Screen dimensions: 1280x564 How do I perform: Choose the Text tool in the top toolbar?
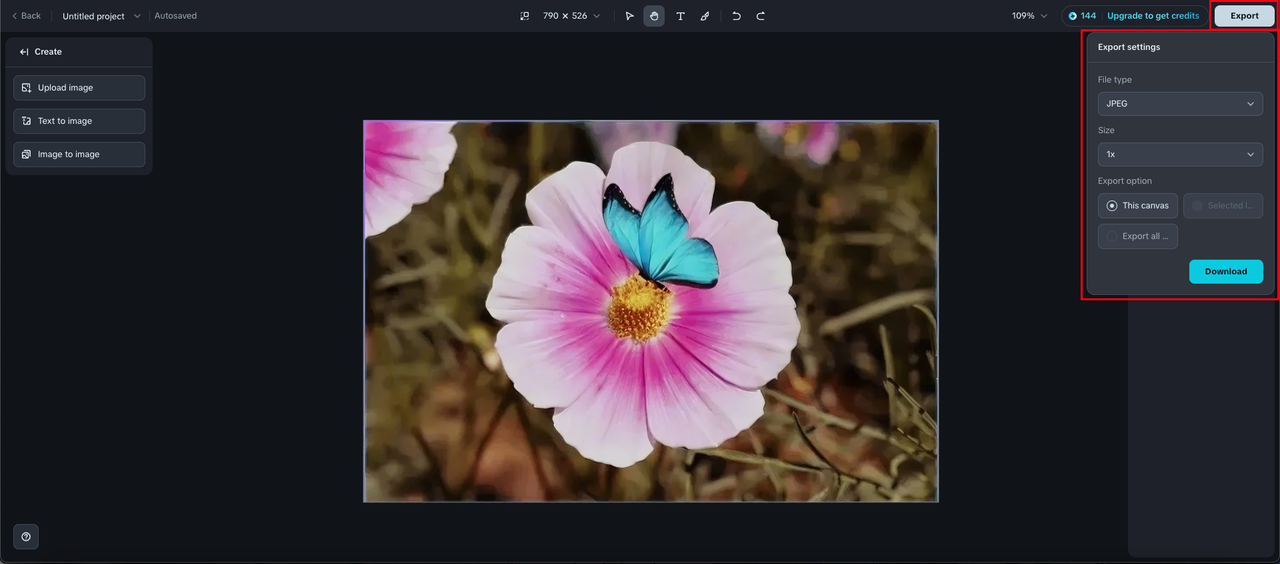coord(680,16)
